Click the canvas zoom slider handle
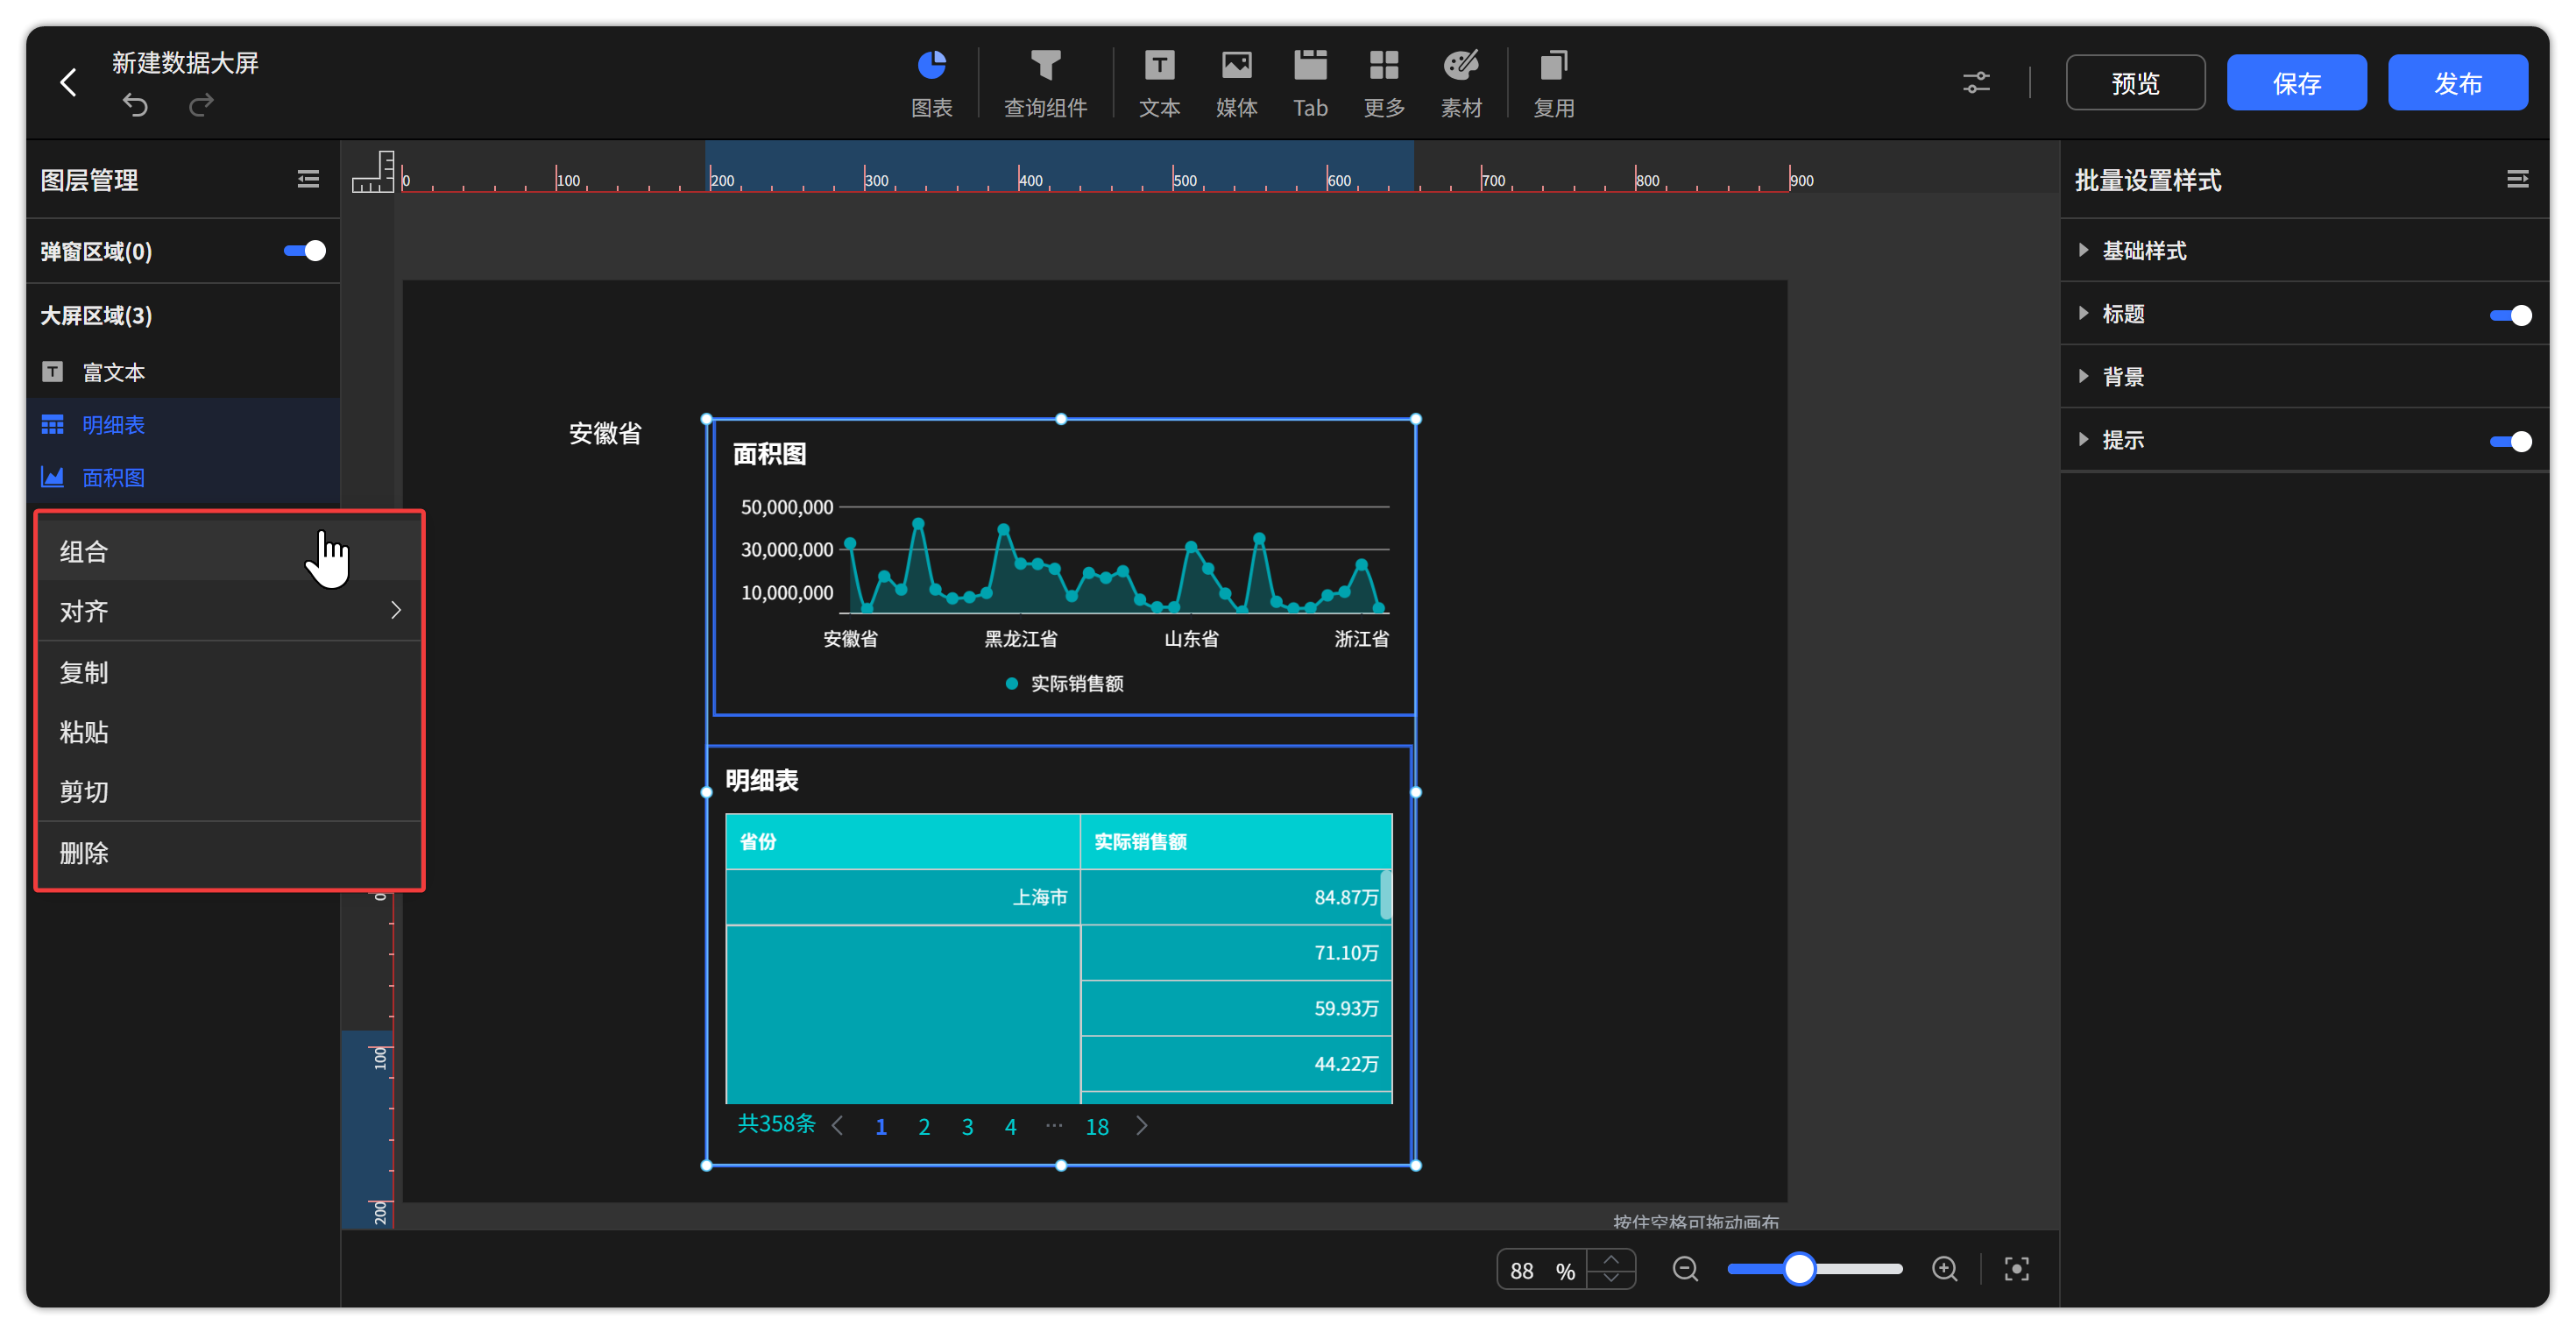Viewport: 2576px width, 1325px height. tap(1799, 1269)
